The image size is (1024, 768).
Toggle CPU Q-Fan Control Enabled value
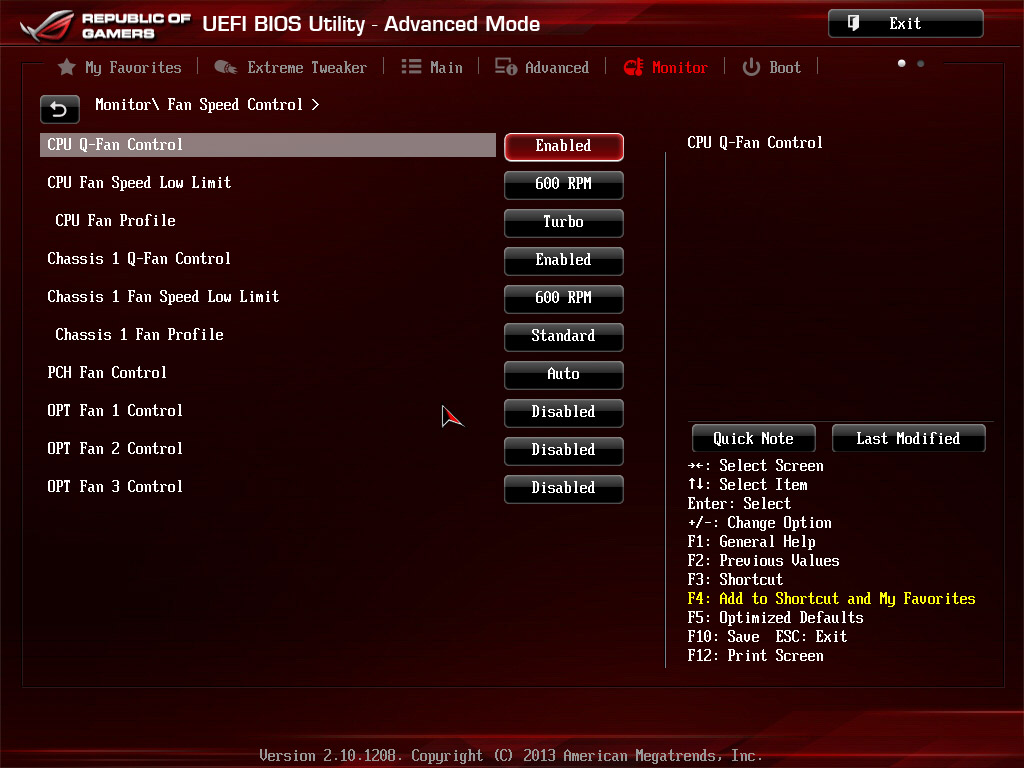coord(564,146)
